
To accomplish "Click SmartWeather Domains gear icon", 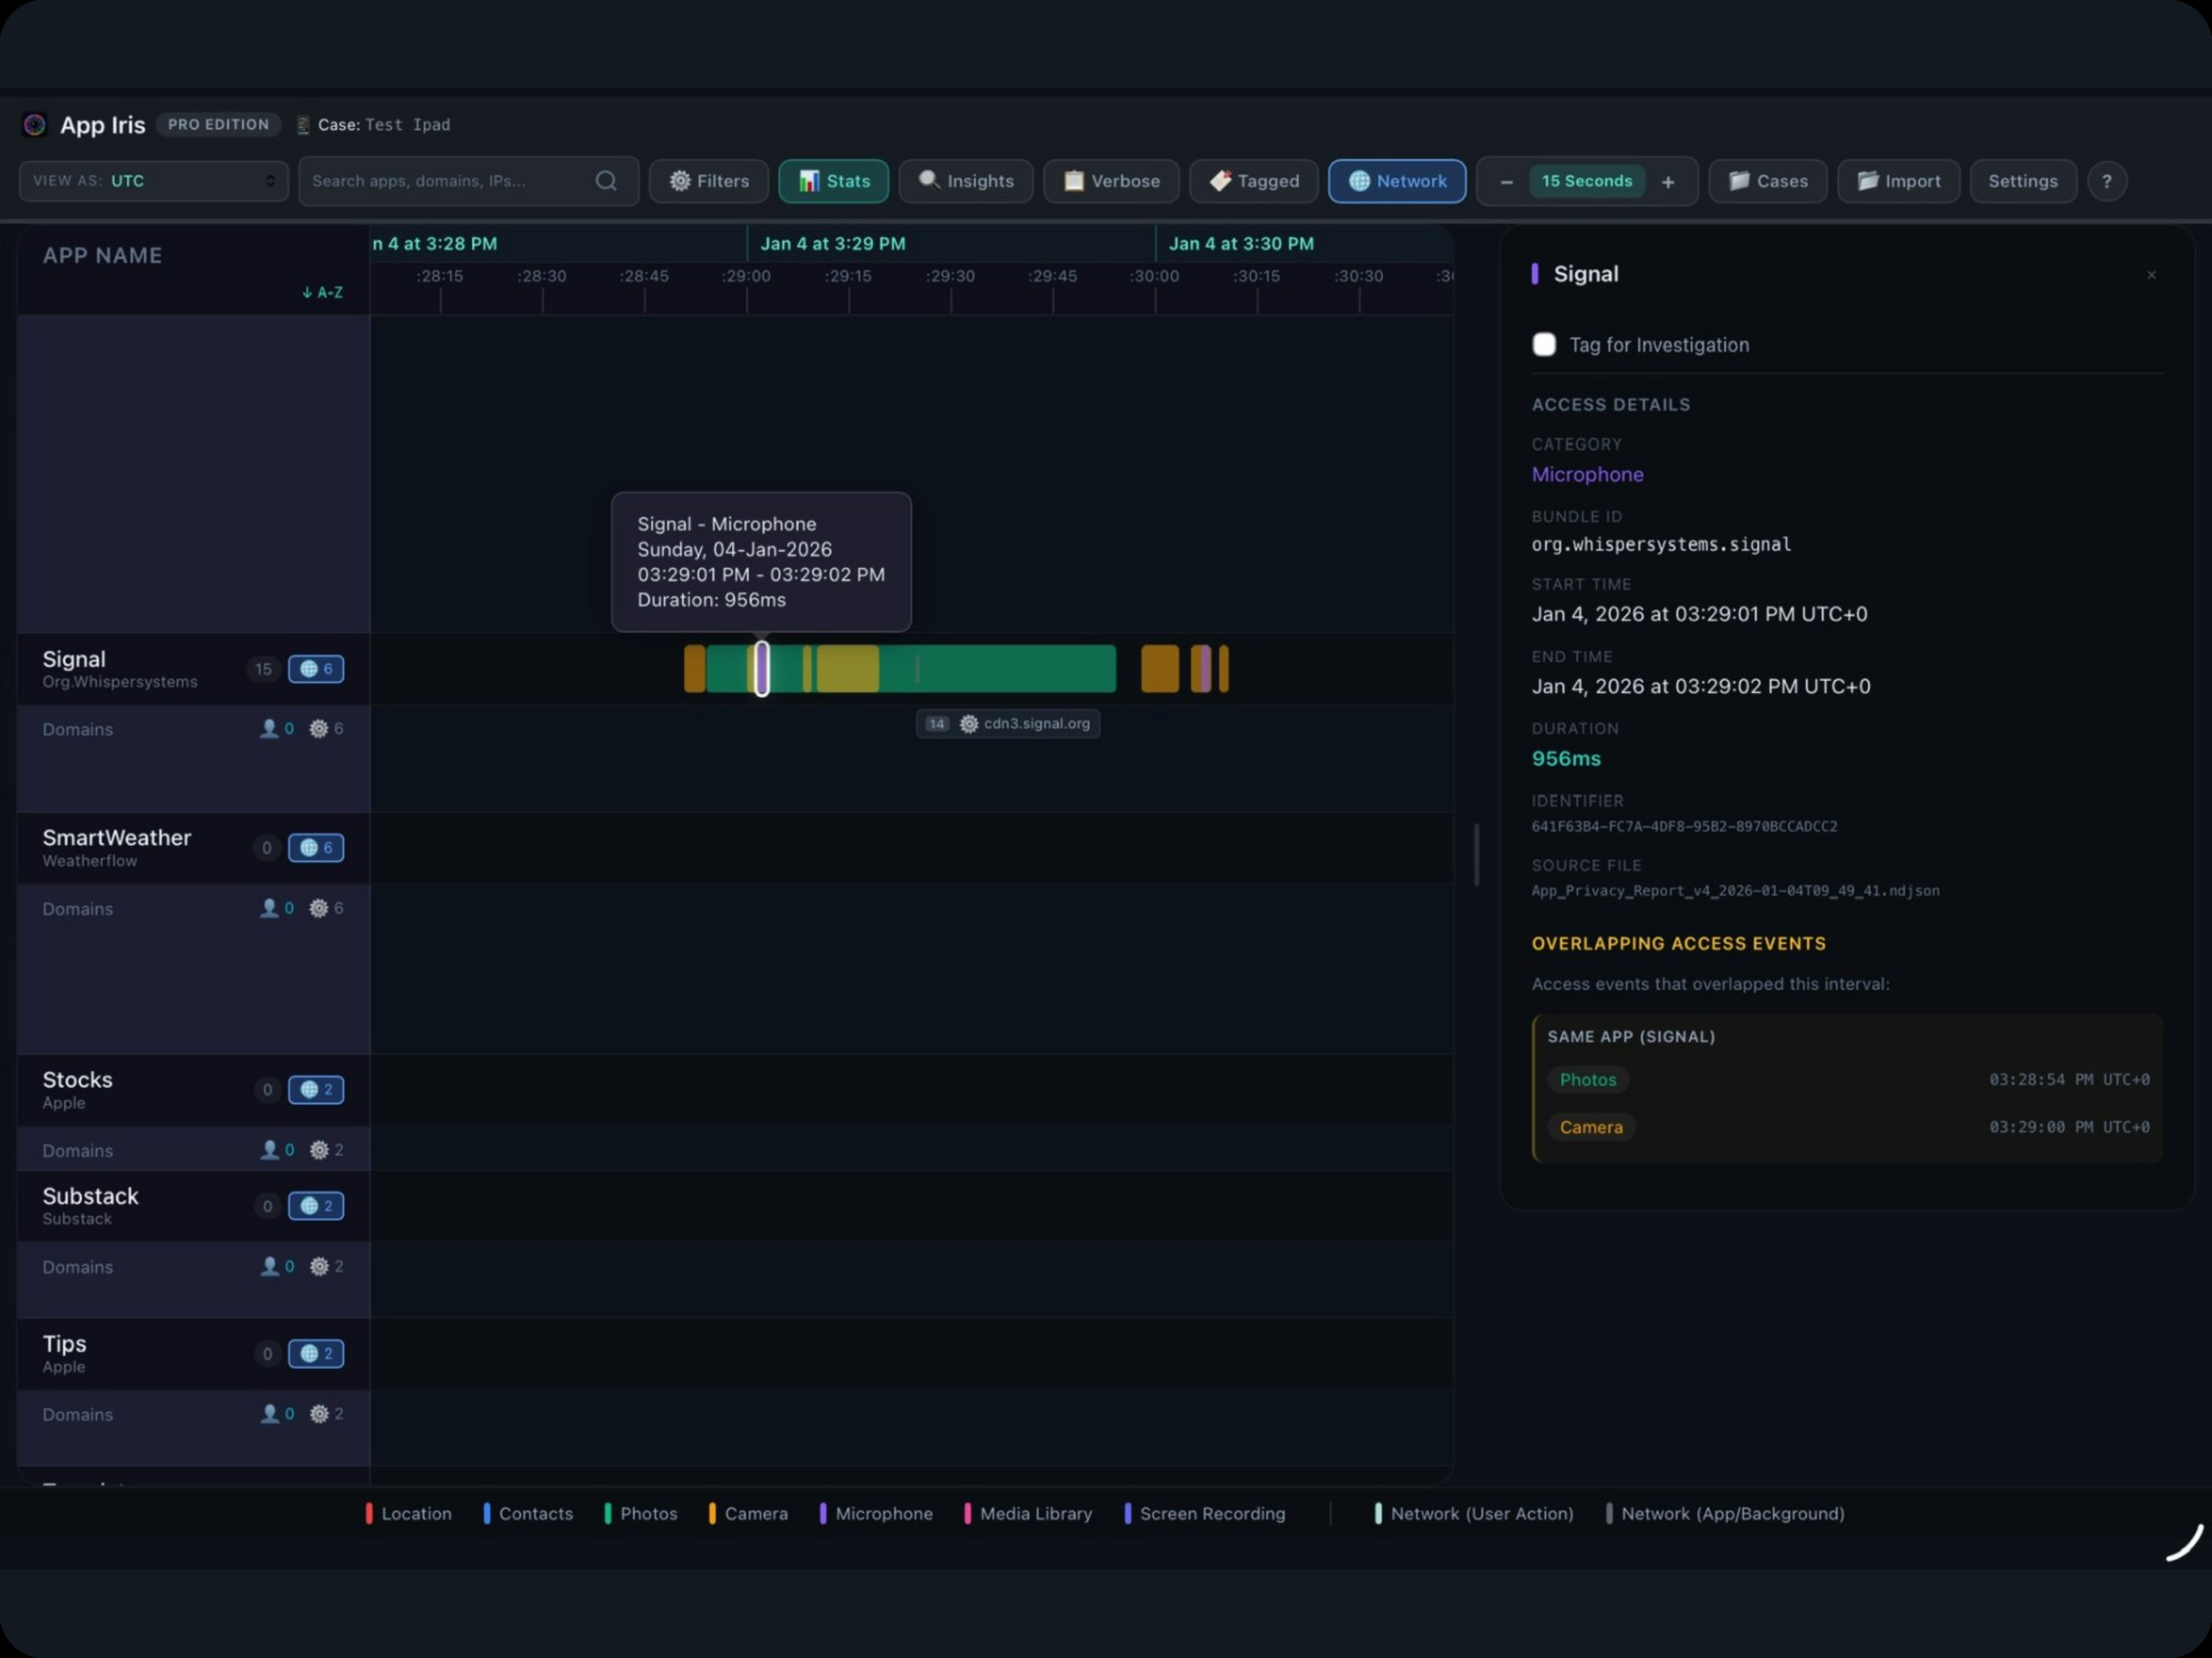I will click(319, 908).
